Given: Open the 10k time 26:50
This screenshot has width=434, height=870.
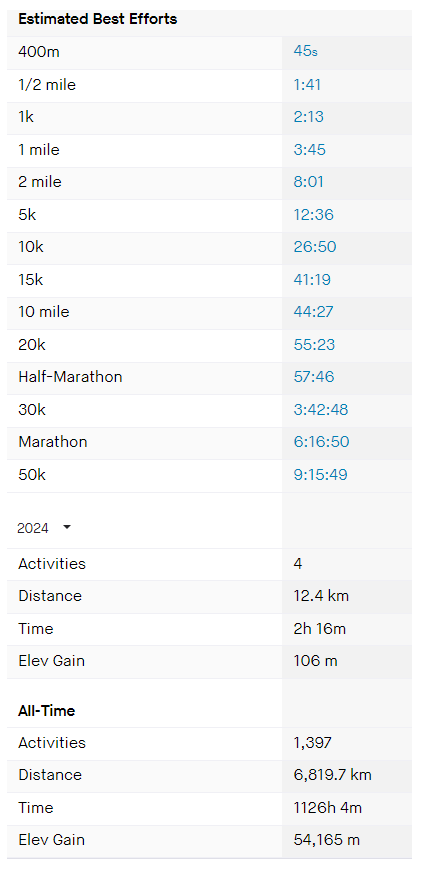Looking at the screenshot, I should 315,247.
